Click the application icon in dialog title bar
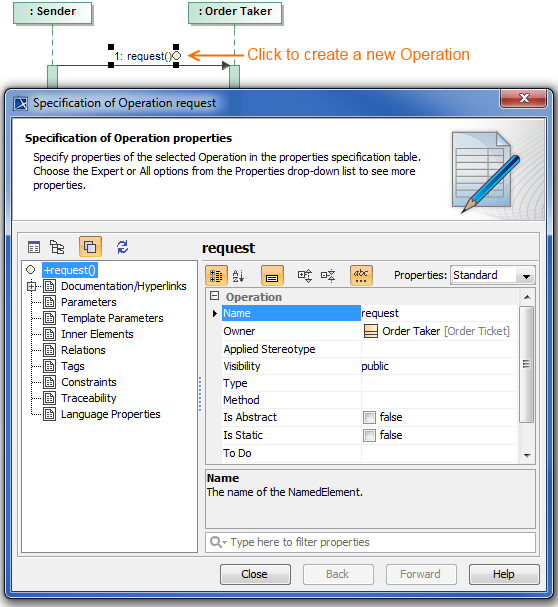Viewport: 558px width, 607px height. click(x=21, y=103)
